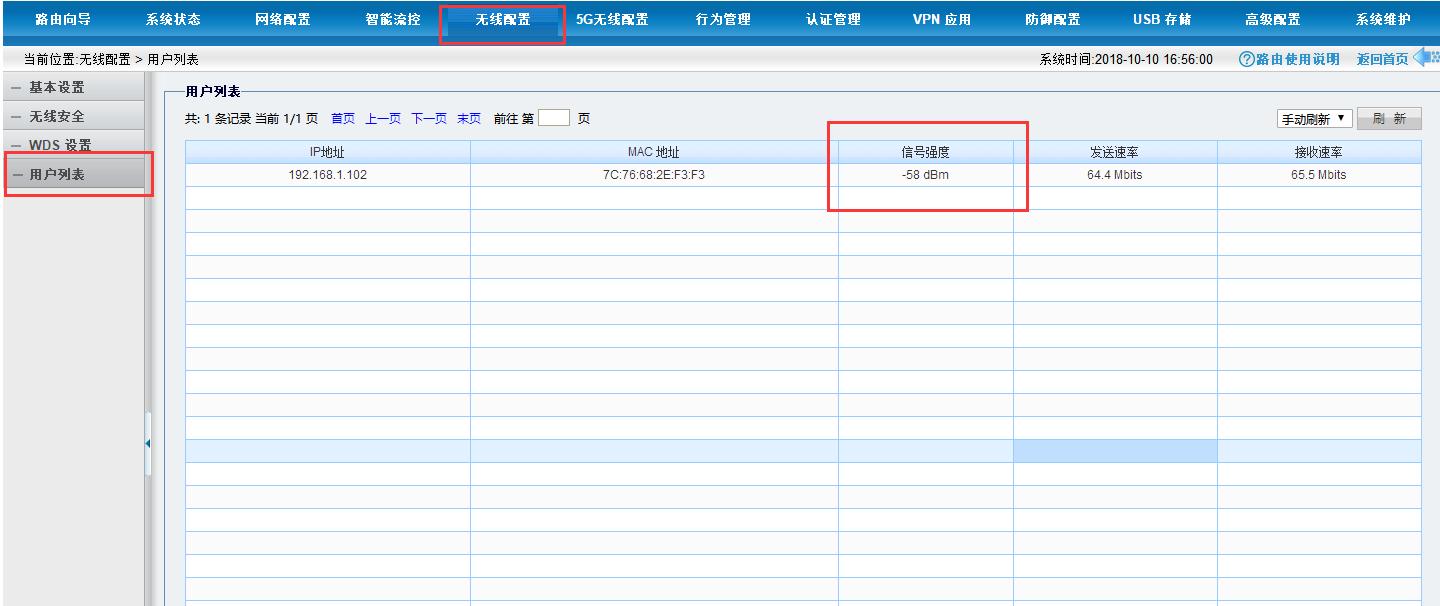Open the VPN 应用 menu
Image resolution: width=1440 pixels, height=606 pixels.
click(942, 17)
